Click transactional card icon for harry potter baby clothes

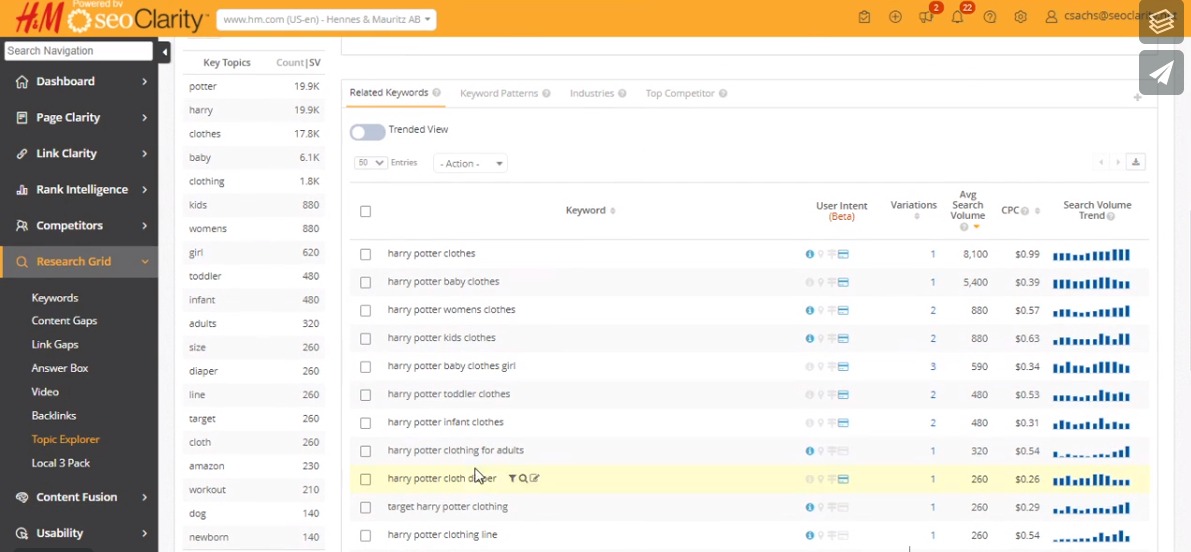843,282
